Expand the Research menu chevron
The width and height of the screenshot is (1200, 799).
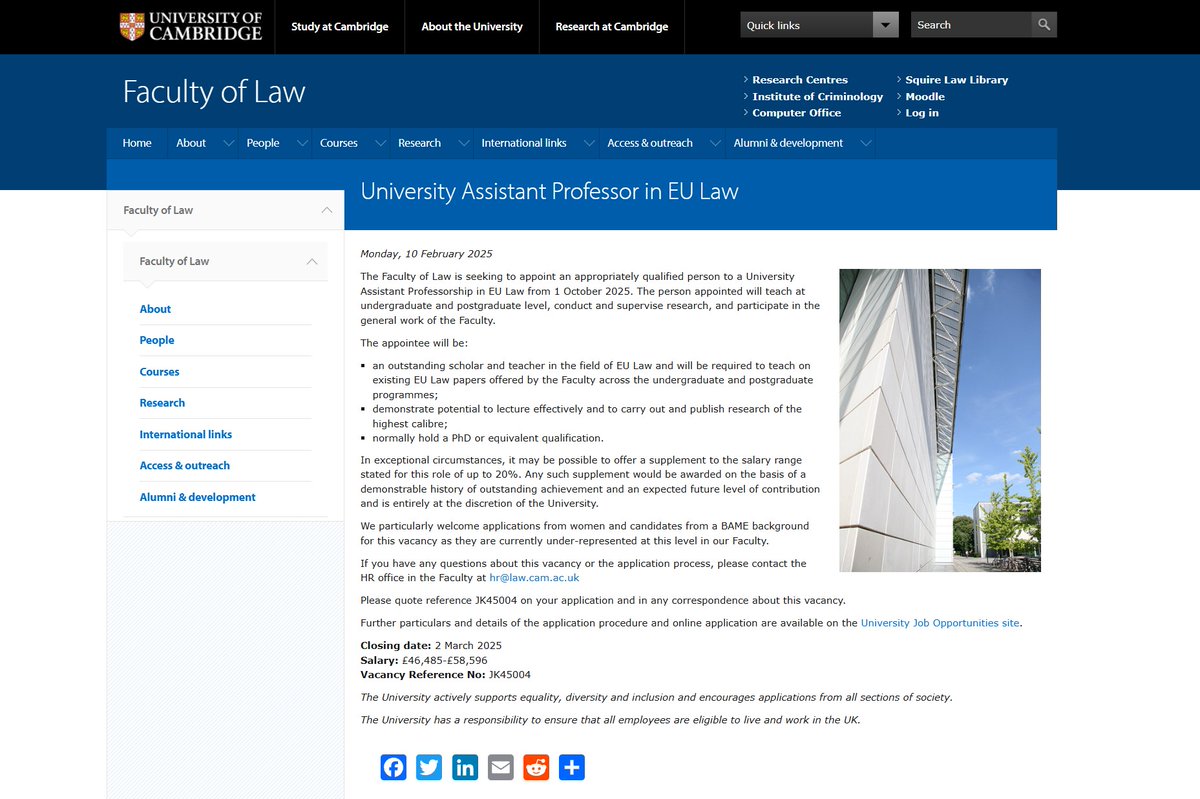pyautogui.click(x=464, y=143)
